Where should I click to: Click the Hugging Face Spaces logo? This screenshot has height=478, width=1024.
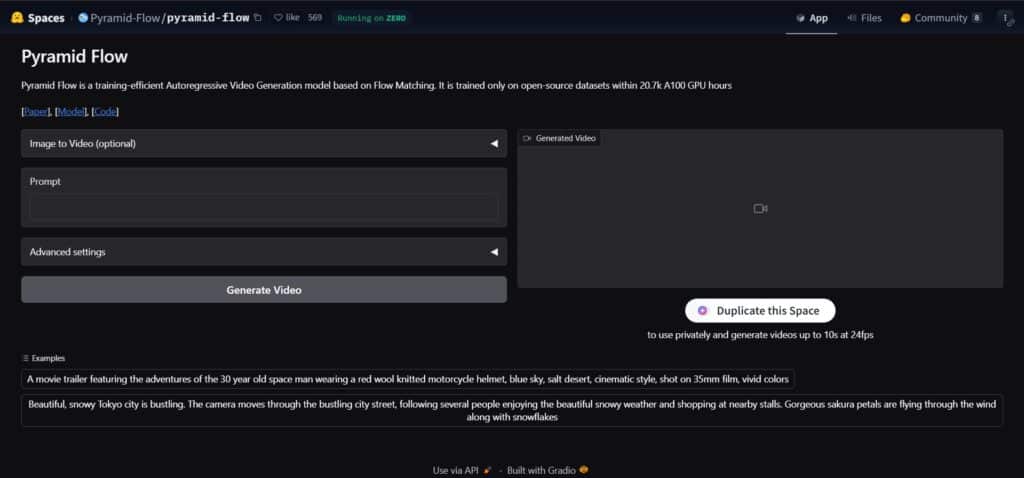(x=17, y=17)
